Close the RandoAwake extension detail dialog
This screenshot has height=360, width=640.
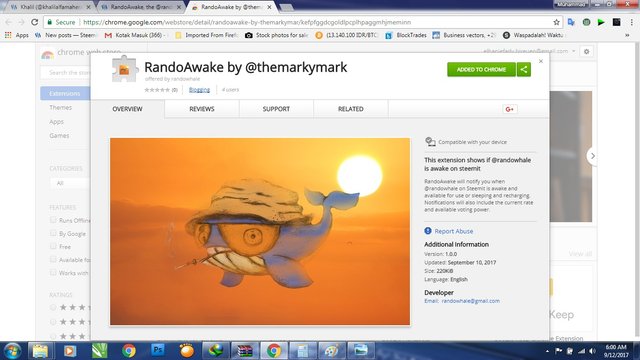(x=541, y=61)
